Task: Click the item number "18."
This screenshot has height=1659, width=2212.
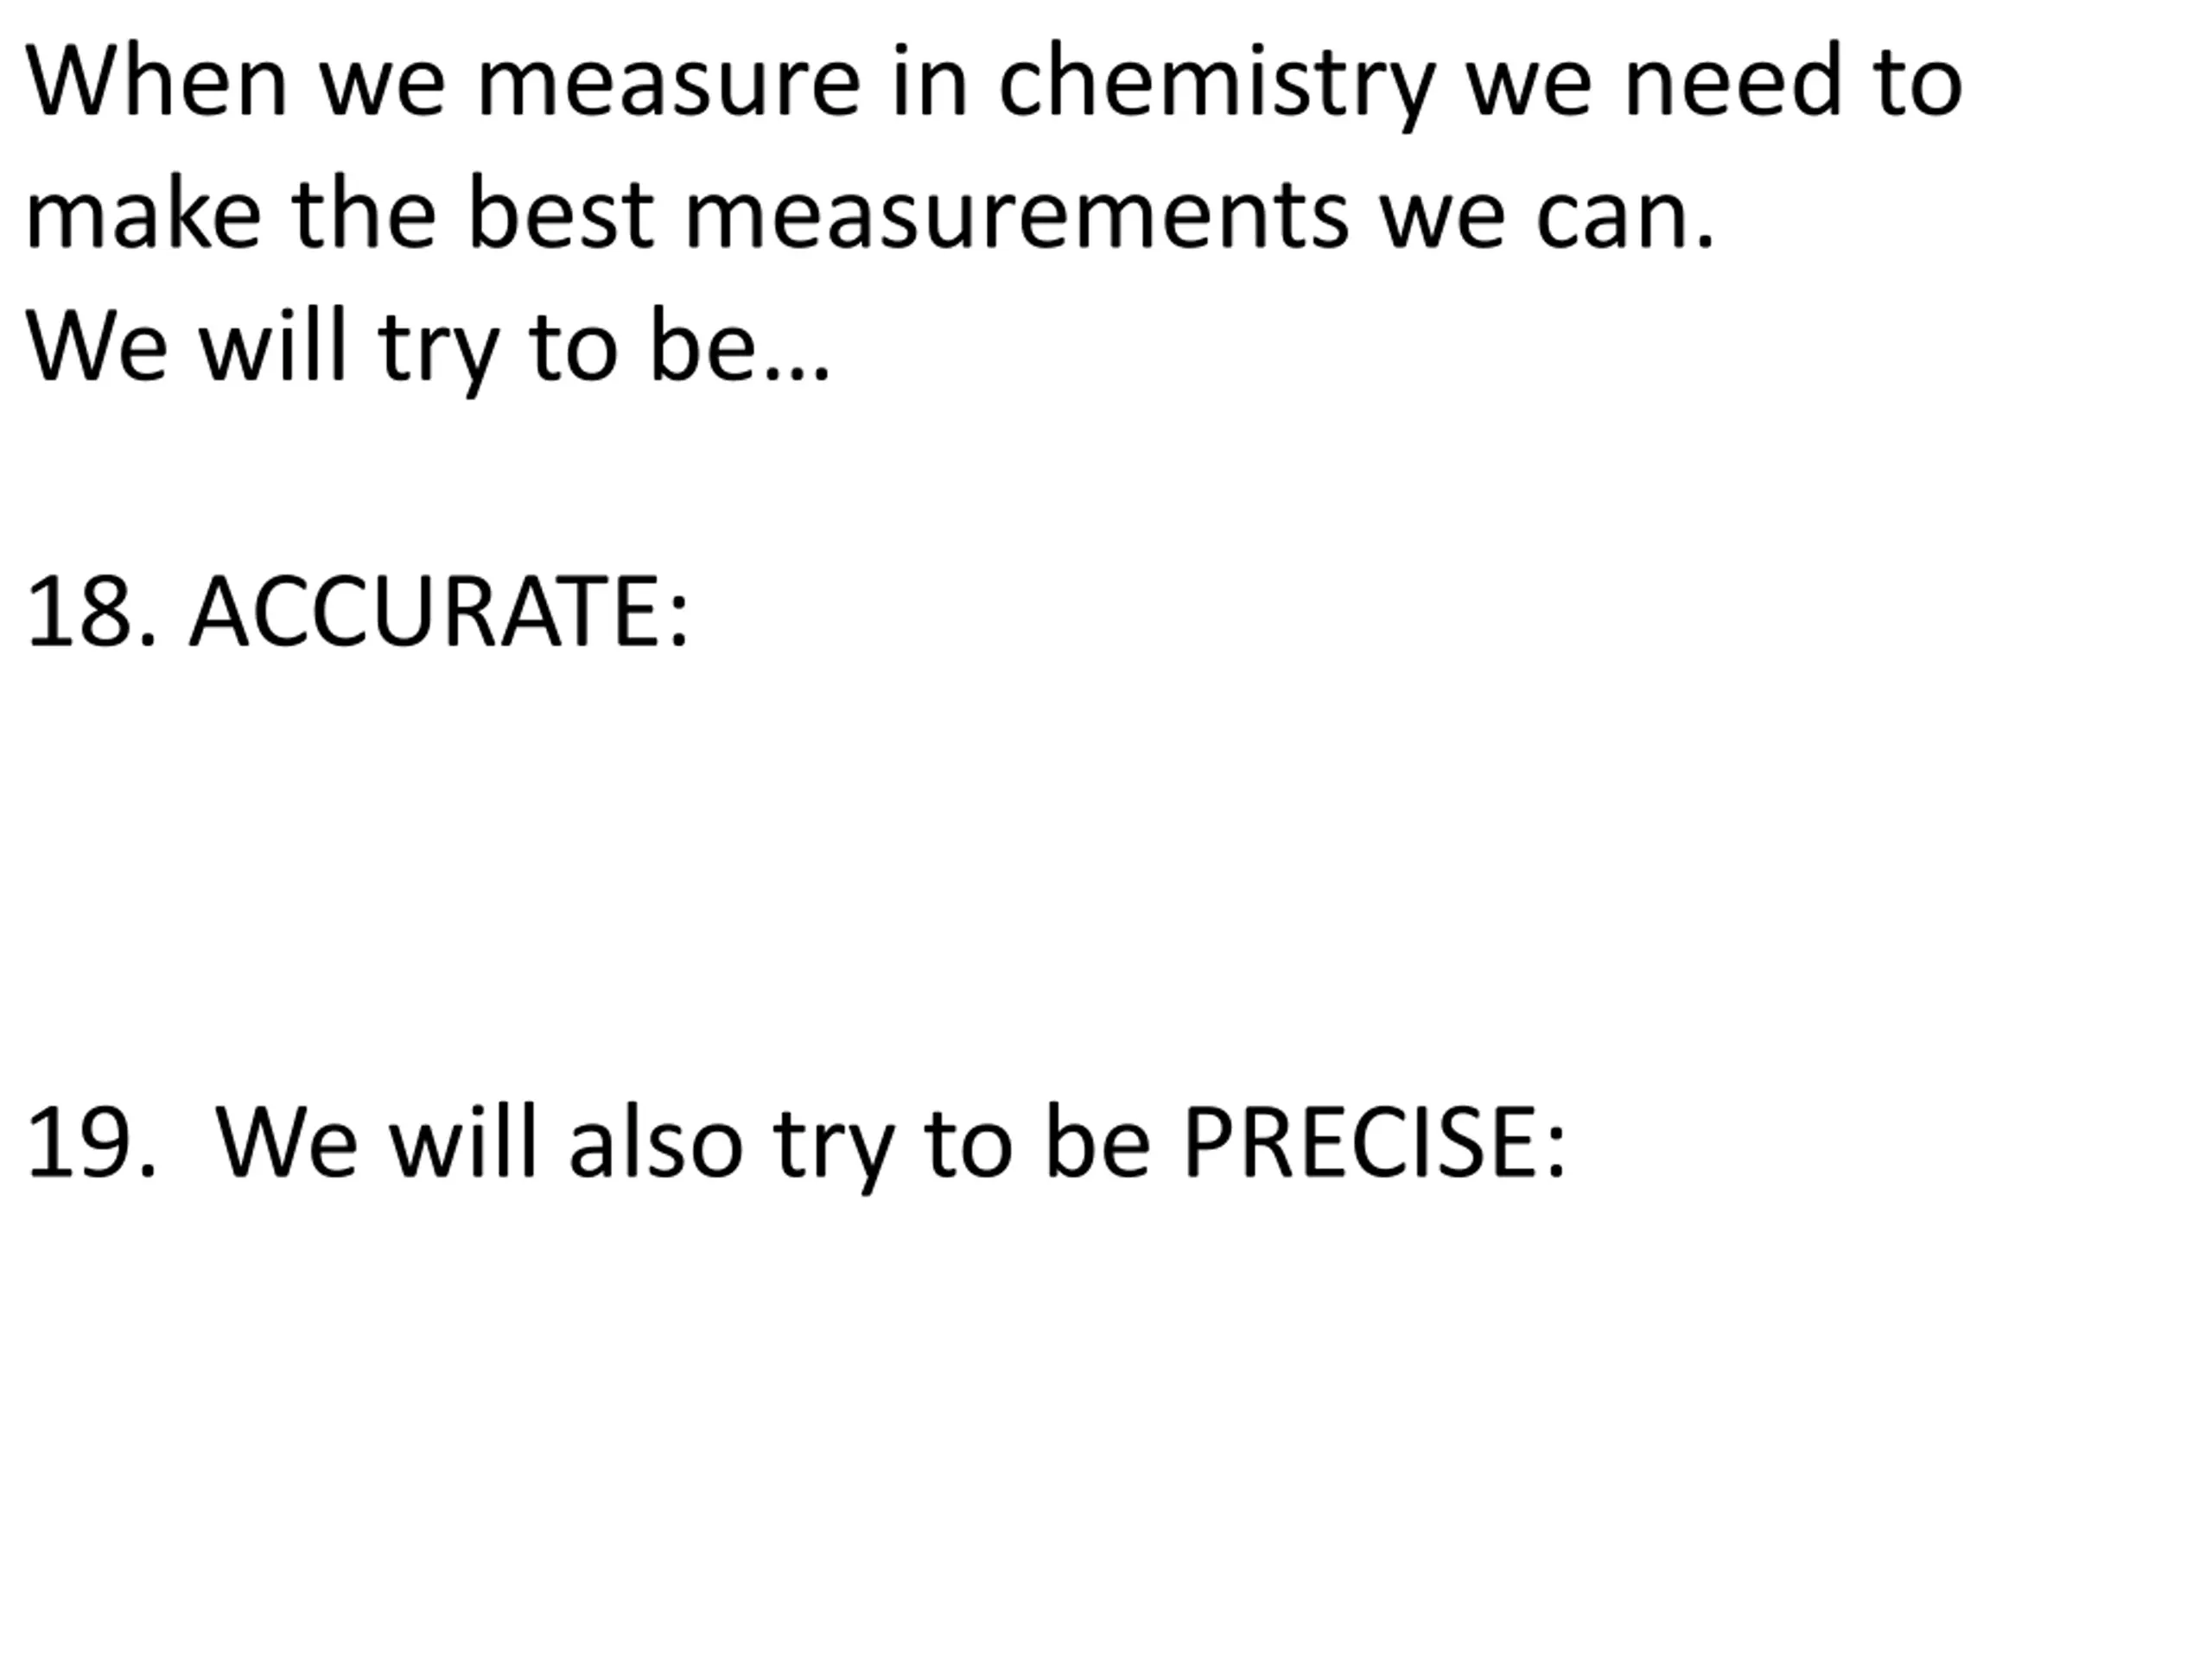Action: click(x=91, y=612)
